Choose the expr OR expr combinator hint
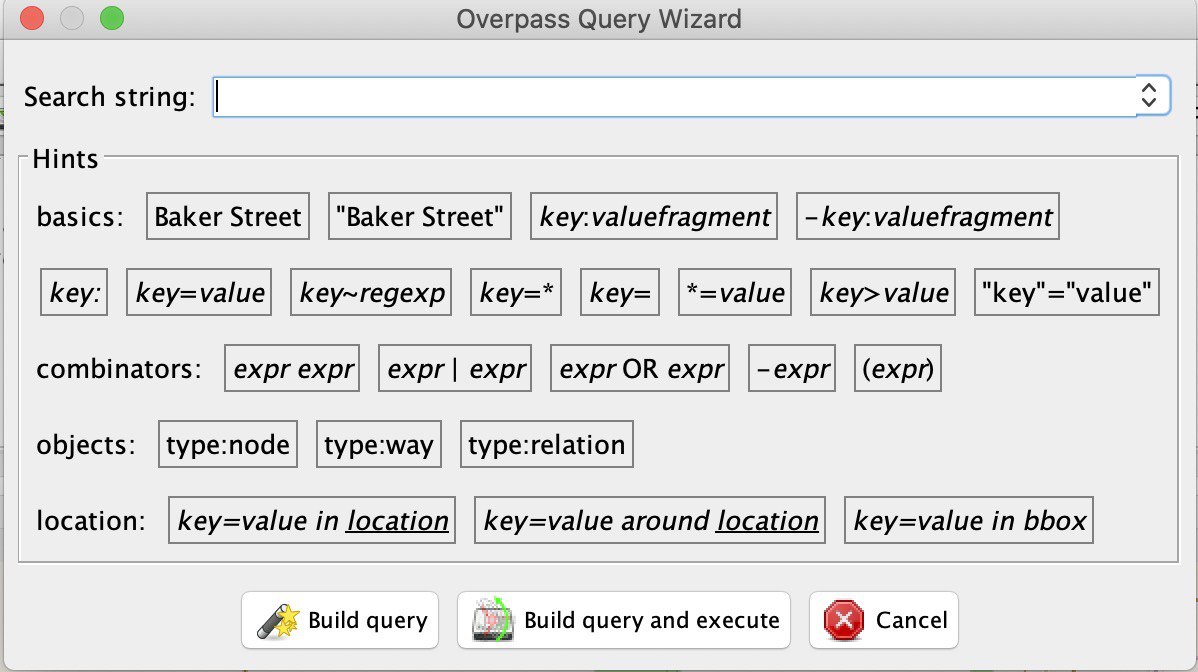Screen dimensions: 1198x672 [x=640, y=368]
